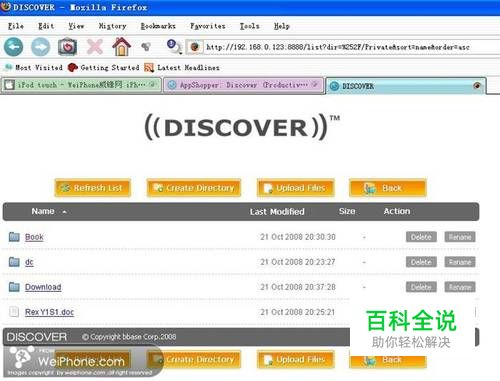
Task: Open the Book folder link
Action: pyautogui.click(x=34, y=237)
